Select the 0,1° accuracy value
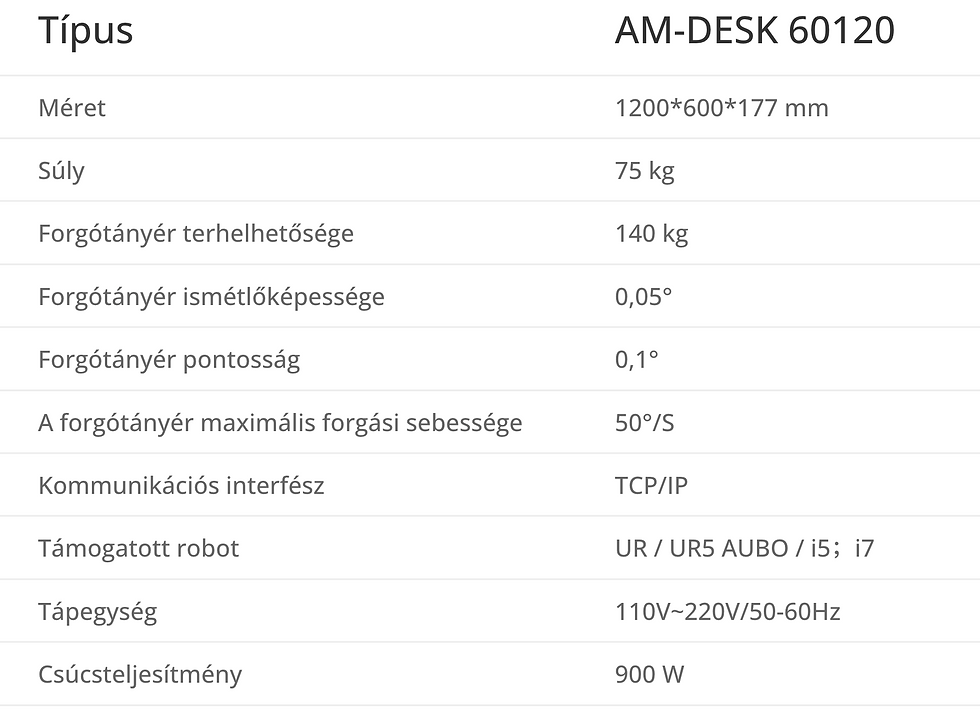Viewport: 980px width, 710px height. click(x=636, y=360)
